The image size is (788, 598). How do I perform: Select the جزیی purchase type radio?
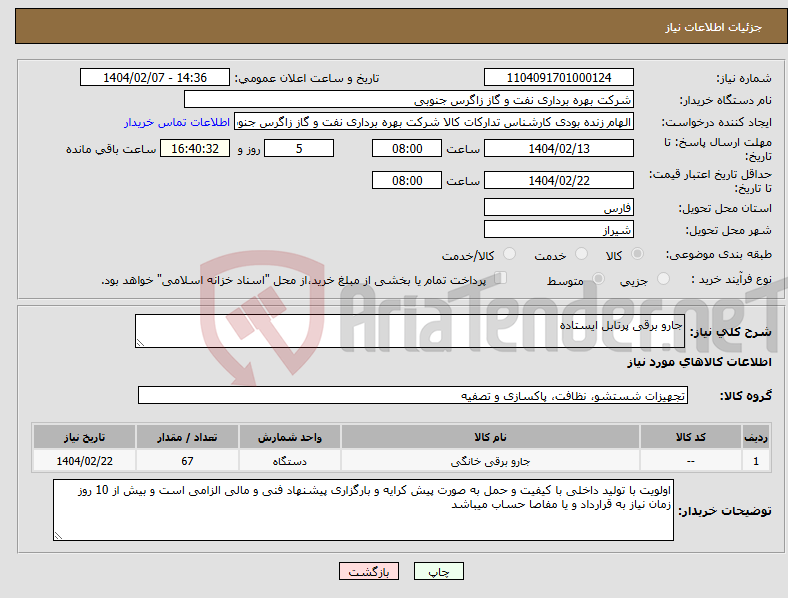[663, 279]
